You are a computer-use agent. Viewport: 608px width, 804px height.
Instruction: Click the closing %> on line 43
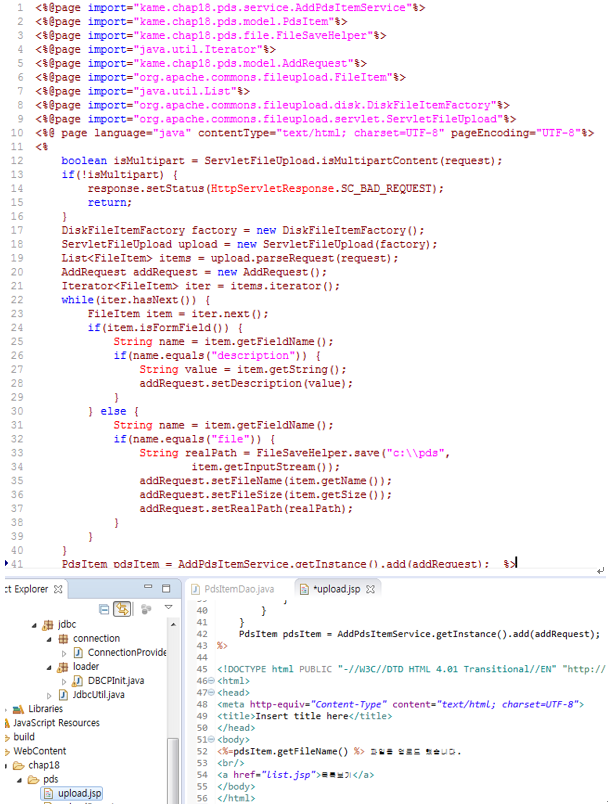point(222,646)
